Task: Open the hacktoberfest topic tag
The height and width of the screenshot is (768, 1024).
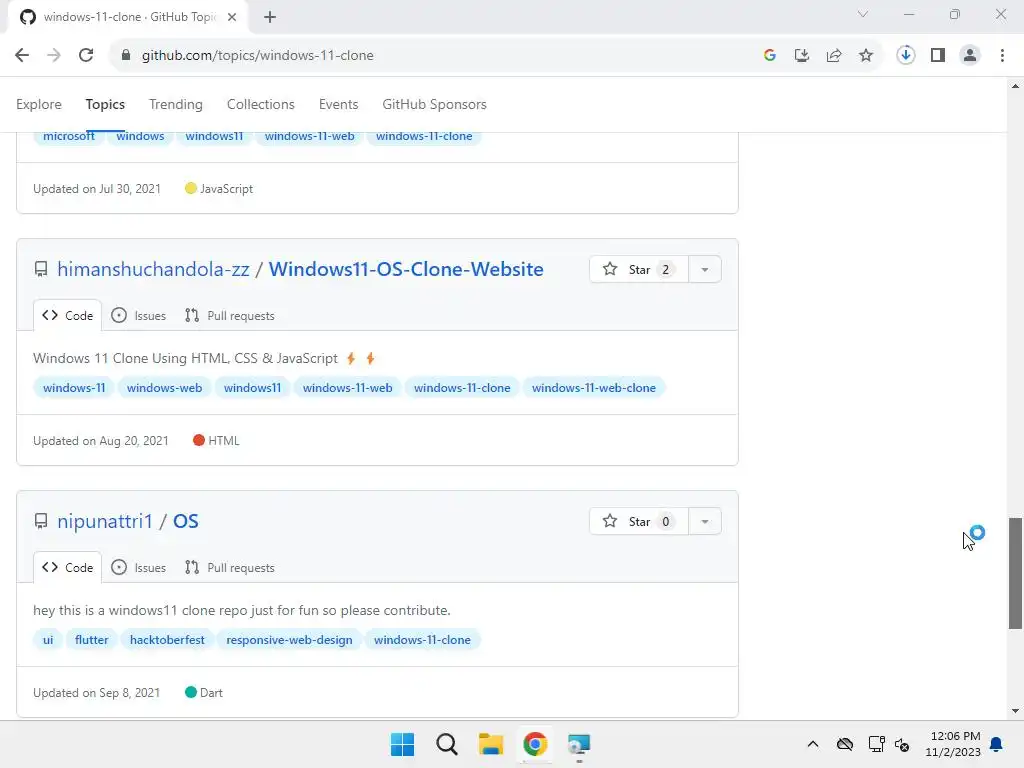Action: pos(167,640)
